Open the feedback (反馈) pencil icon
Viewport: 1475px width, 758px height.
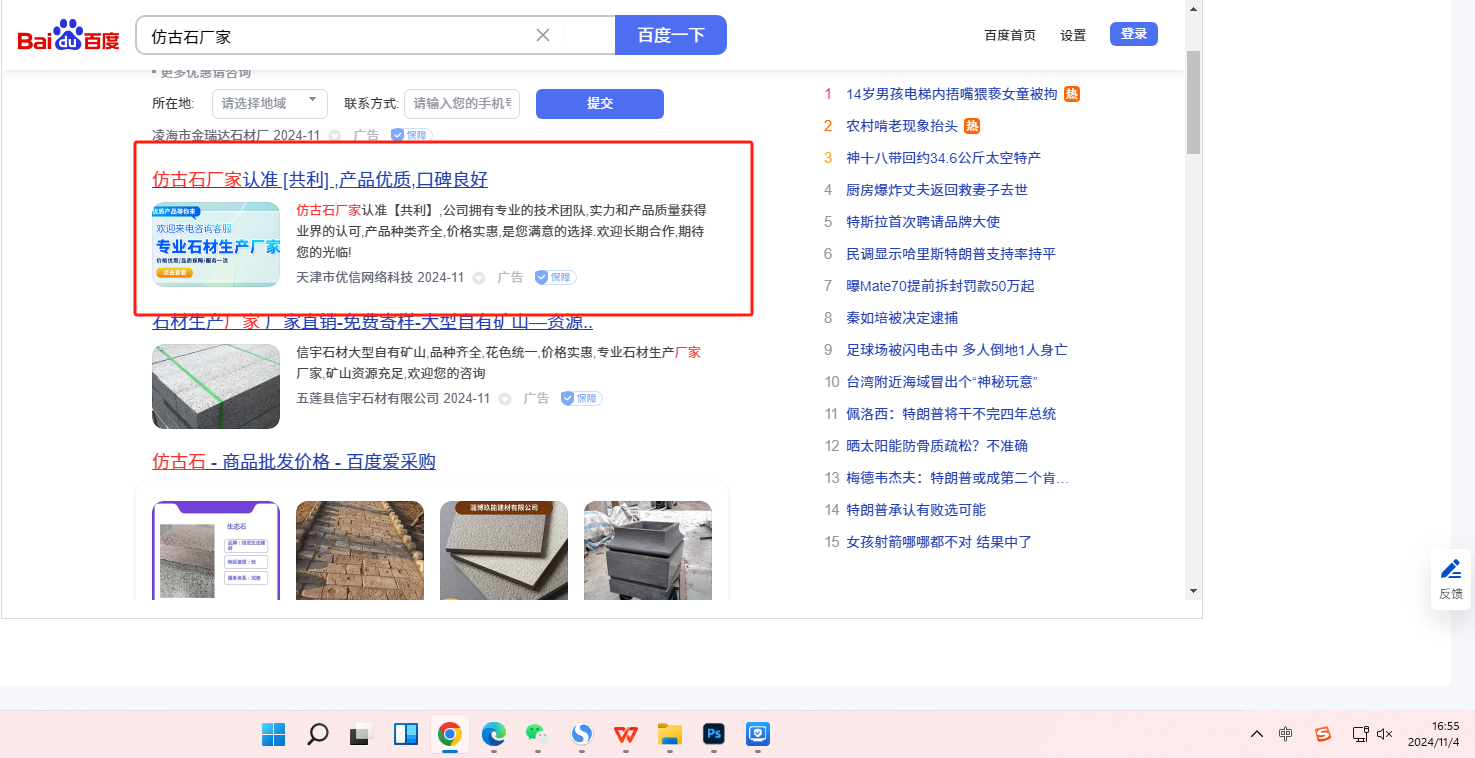[x=1451, y=569]
